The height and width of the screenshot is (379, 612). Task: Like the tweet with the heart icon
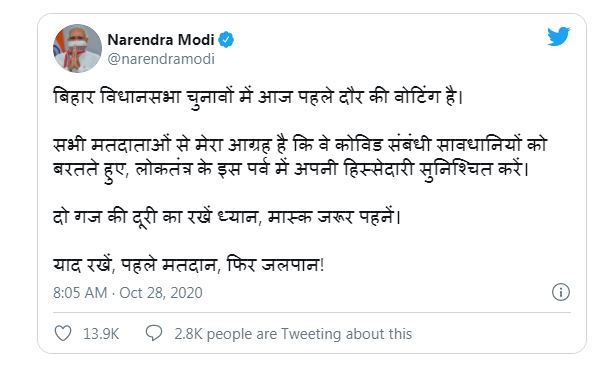(x=63, y=333)
